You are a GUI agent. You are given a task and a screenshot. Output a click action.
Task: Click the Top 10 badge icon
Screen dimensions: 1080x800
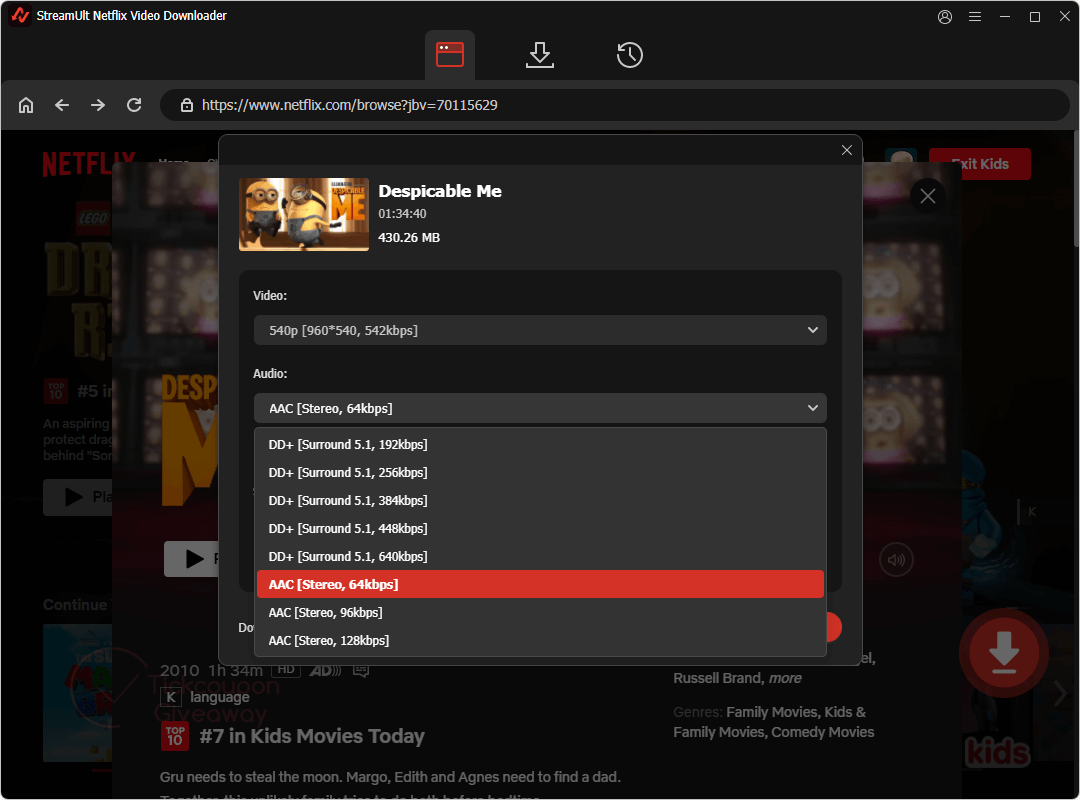174,737
